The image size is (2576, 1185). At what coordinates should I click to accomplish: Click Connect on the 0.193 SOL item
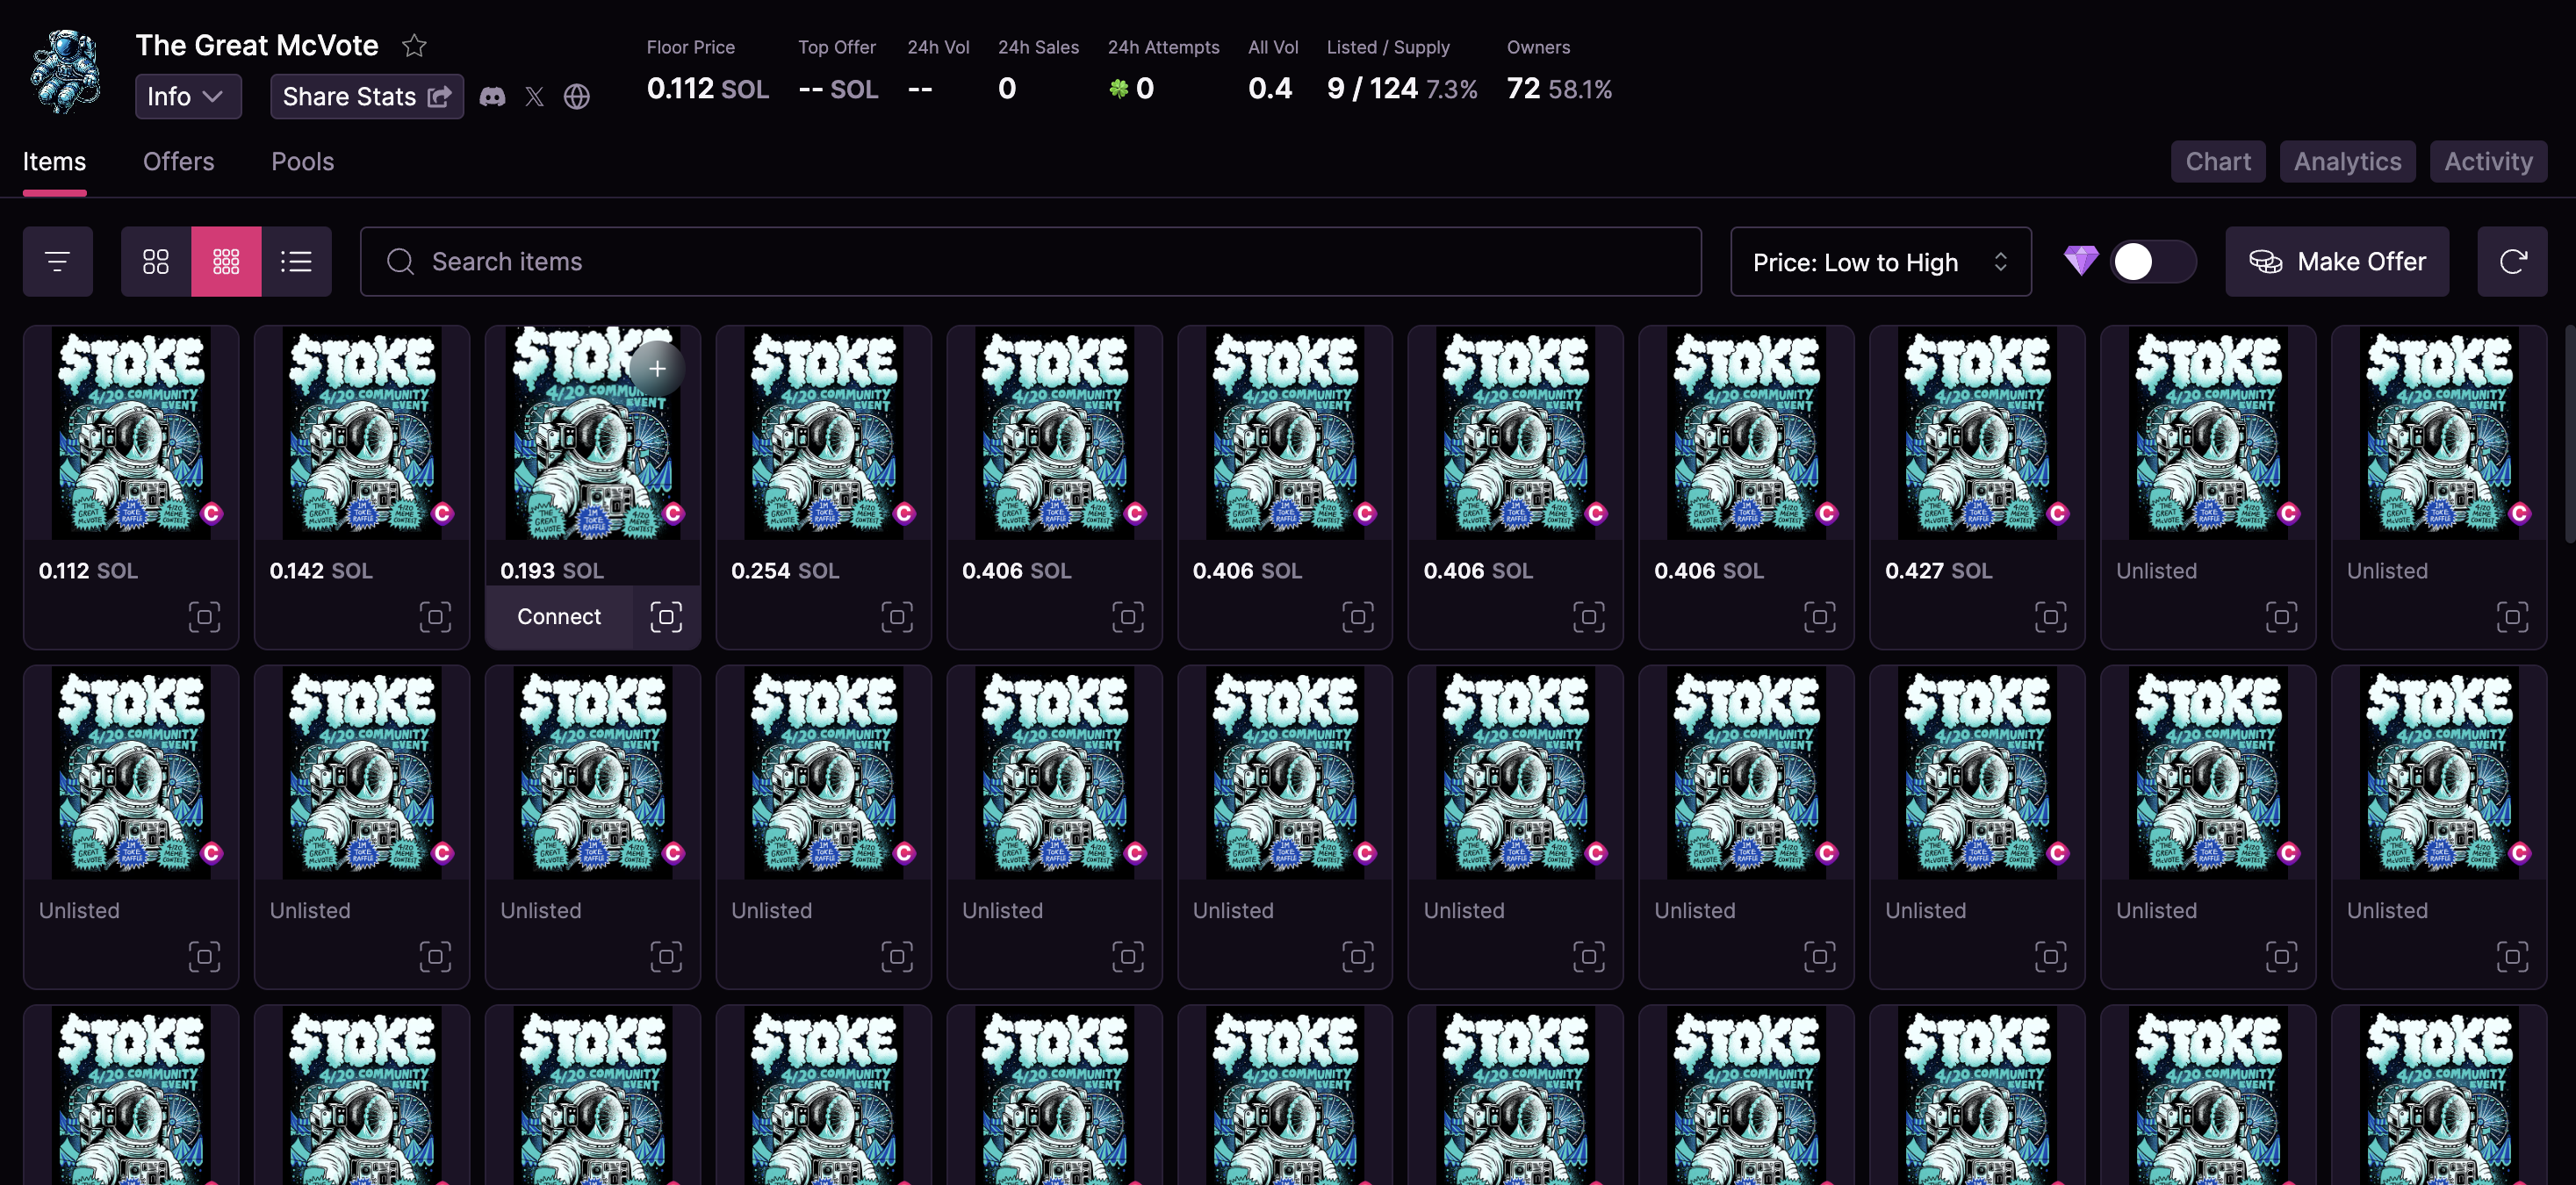pyautogui.click(x=559, y=617)
